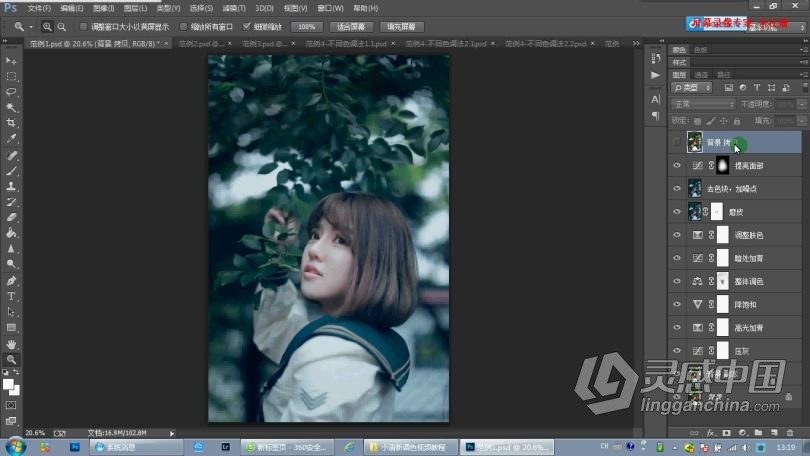Click the Zoom In icon in options bar

pos(47,26)
